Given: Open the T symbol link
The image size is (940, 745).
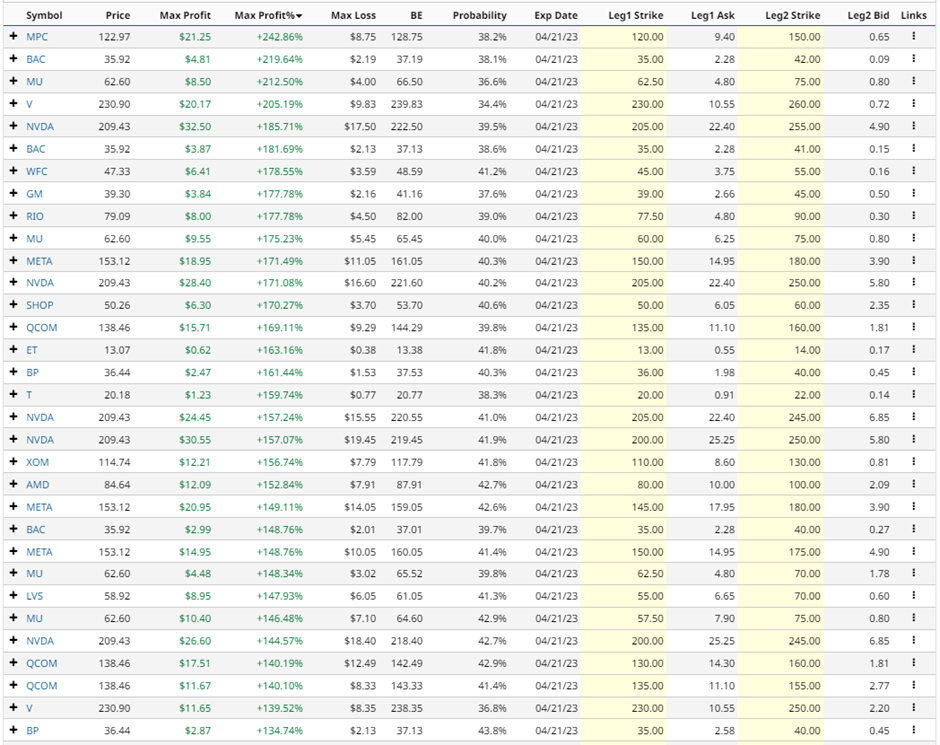Looking at the screenshot, I should tap(29, 395).
